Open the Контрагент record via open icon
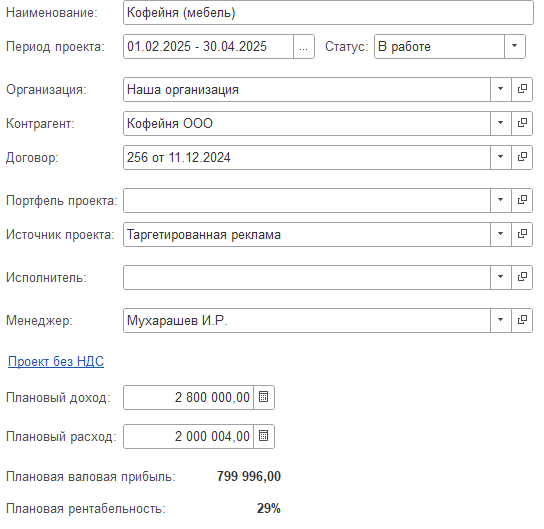The height and width of the screenshot is (529, 544). [522, 123]
